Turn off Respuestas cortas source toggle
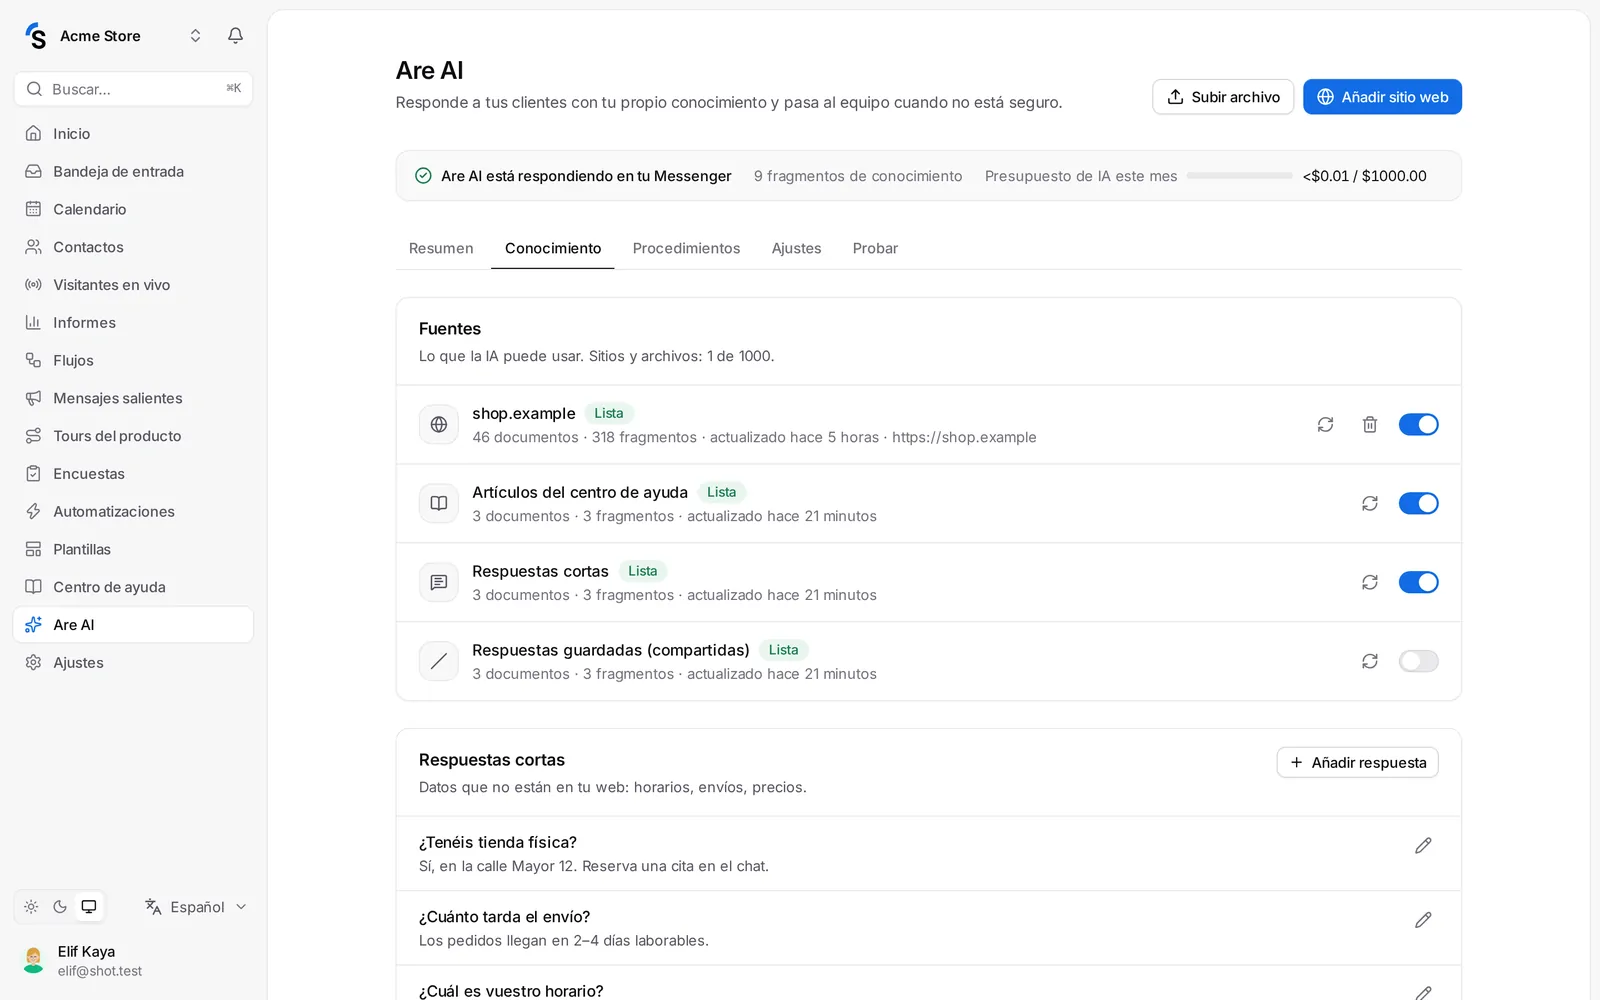1600x1000 pixels. 1418,582
